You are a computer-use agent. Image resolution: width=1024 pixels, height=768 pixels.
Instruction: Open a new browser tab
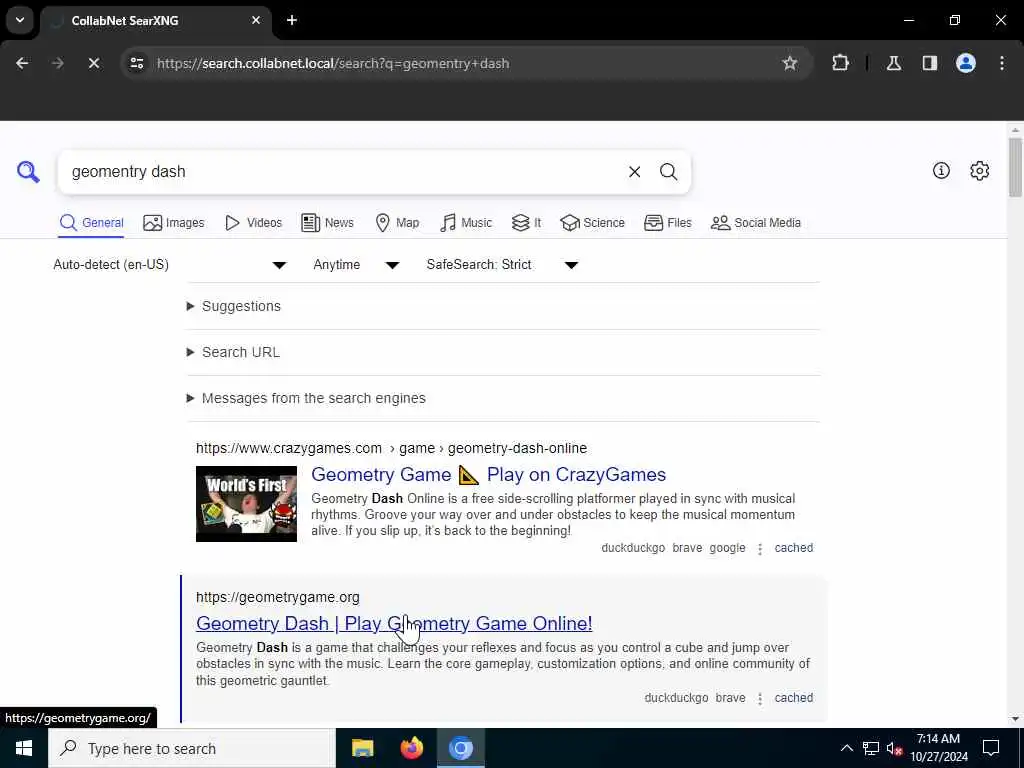point(292,20)
